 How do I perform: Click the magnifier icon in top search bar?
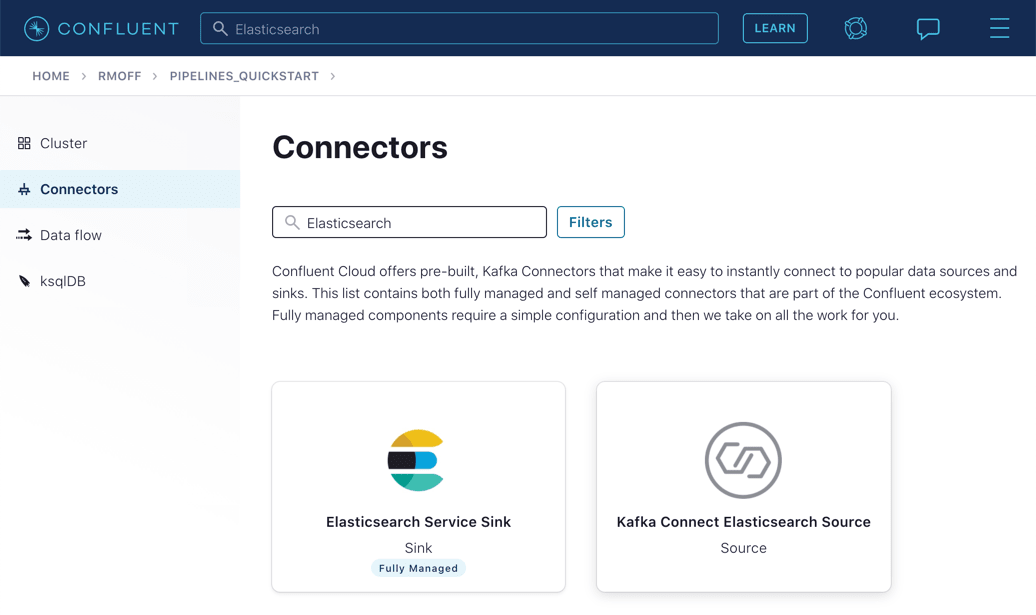[x=220, y=28]
